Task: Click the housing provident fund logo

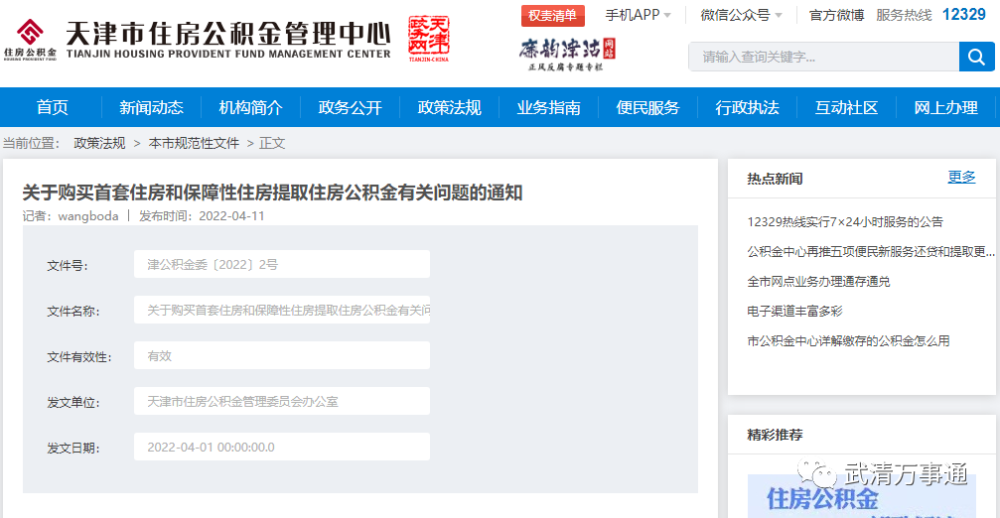Action: [x=29, y=39]
